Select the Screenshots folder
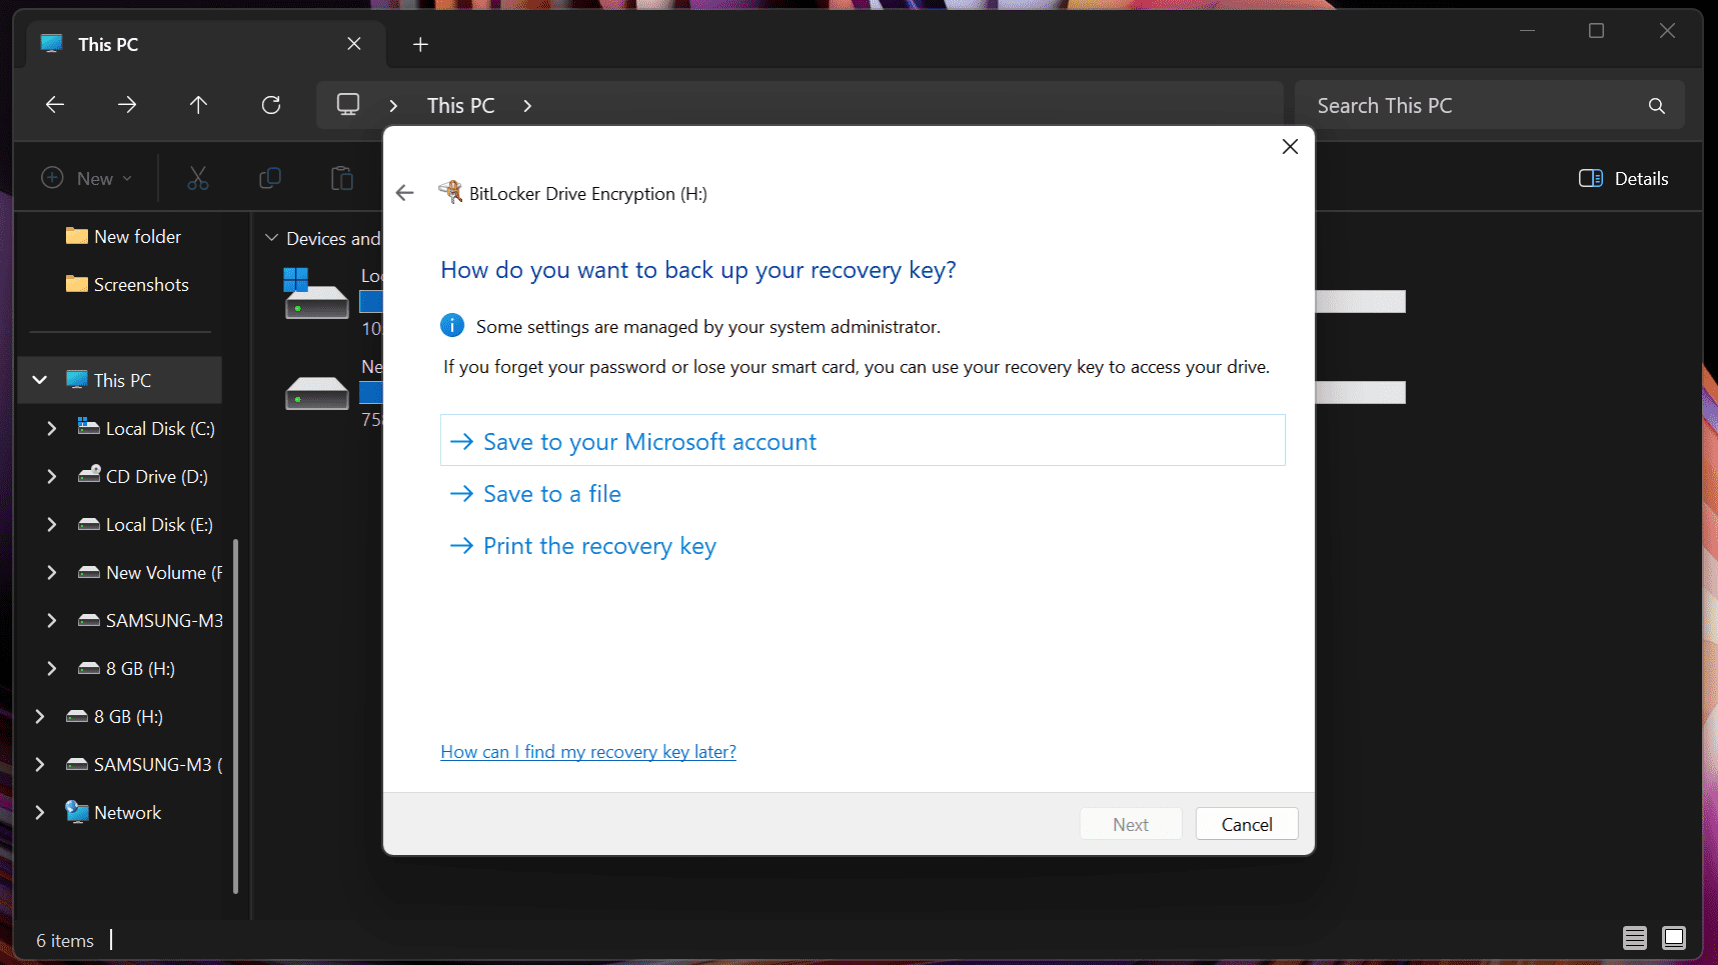The height and width of the screenshot is (965, 1718). pos(140,284)
